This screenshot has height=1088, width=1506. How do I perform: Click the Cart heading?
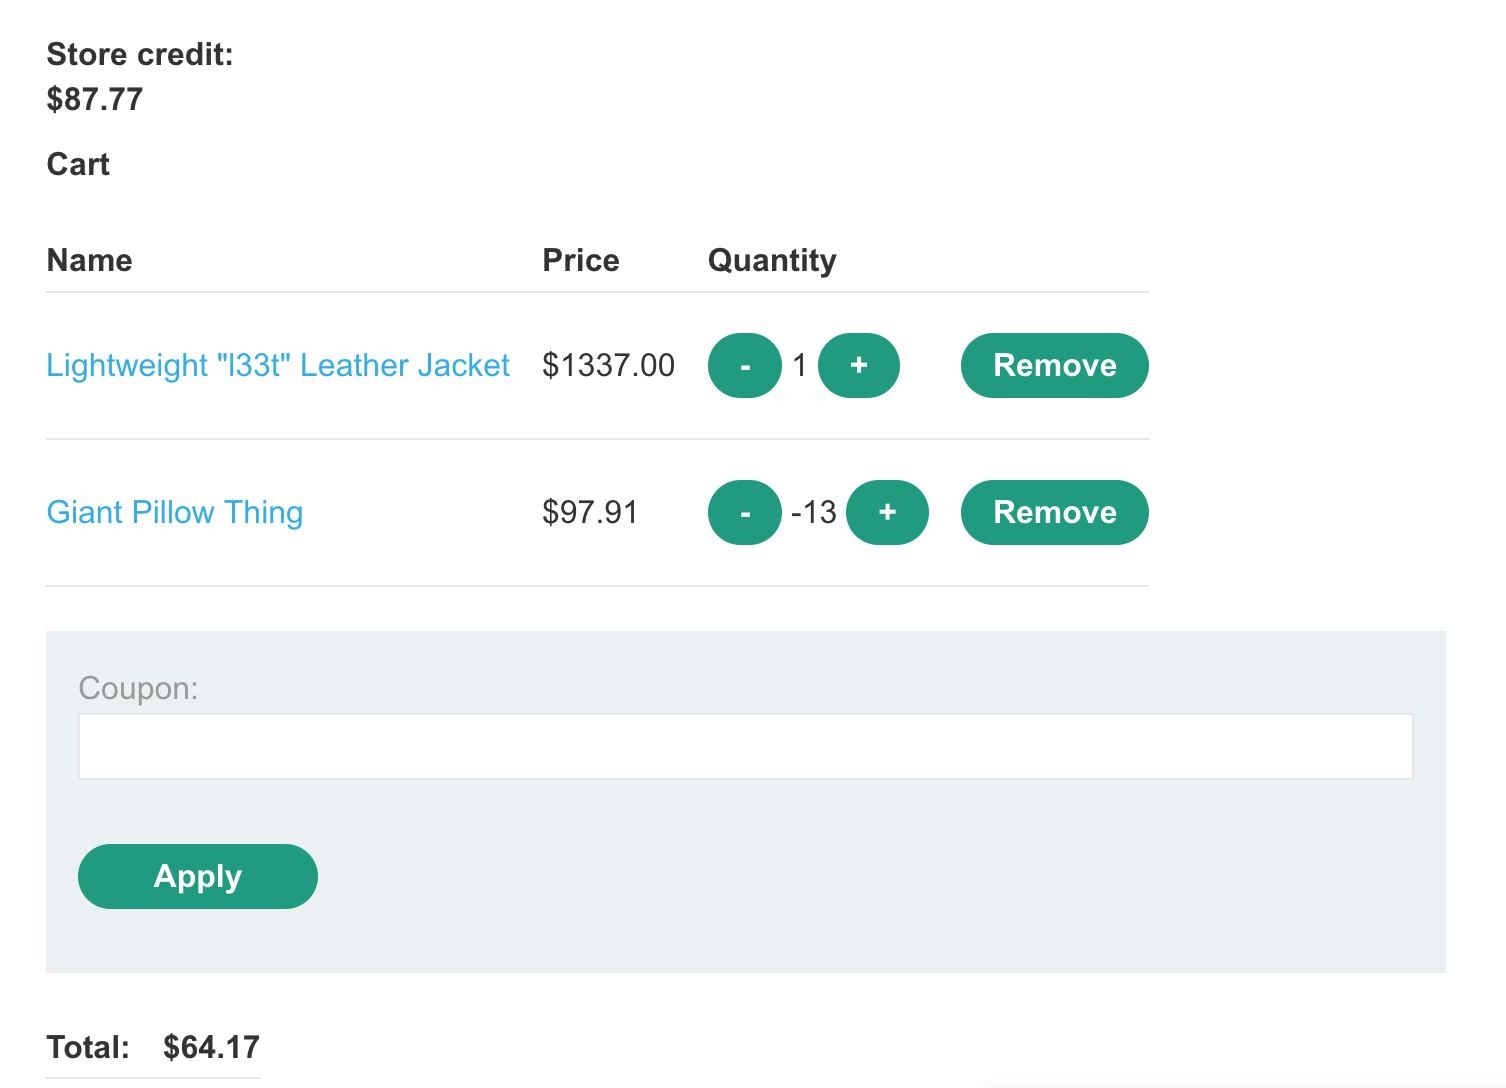(78, 165)
